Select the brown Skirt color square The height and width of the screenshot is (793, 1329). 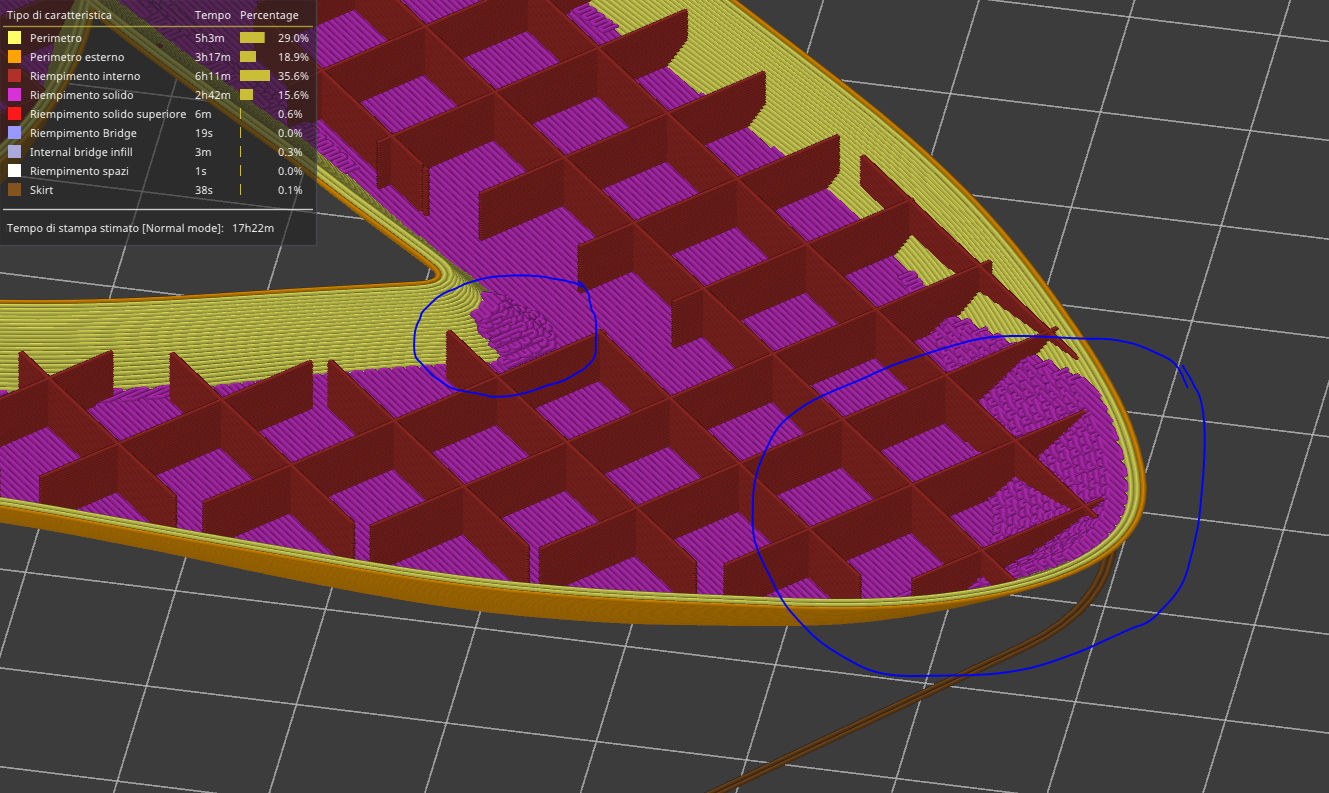[13, 190]
